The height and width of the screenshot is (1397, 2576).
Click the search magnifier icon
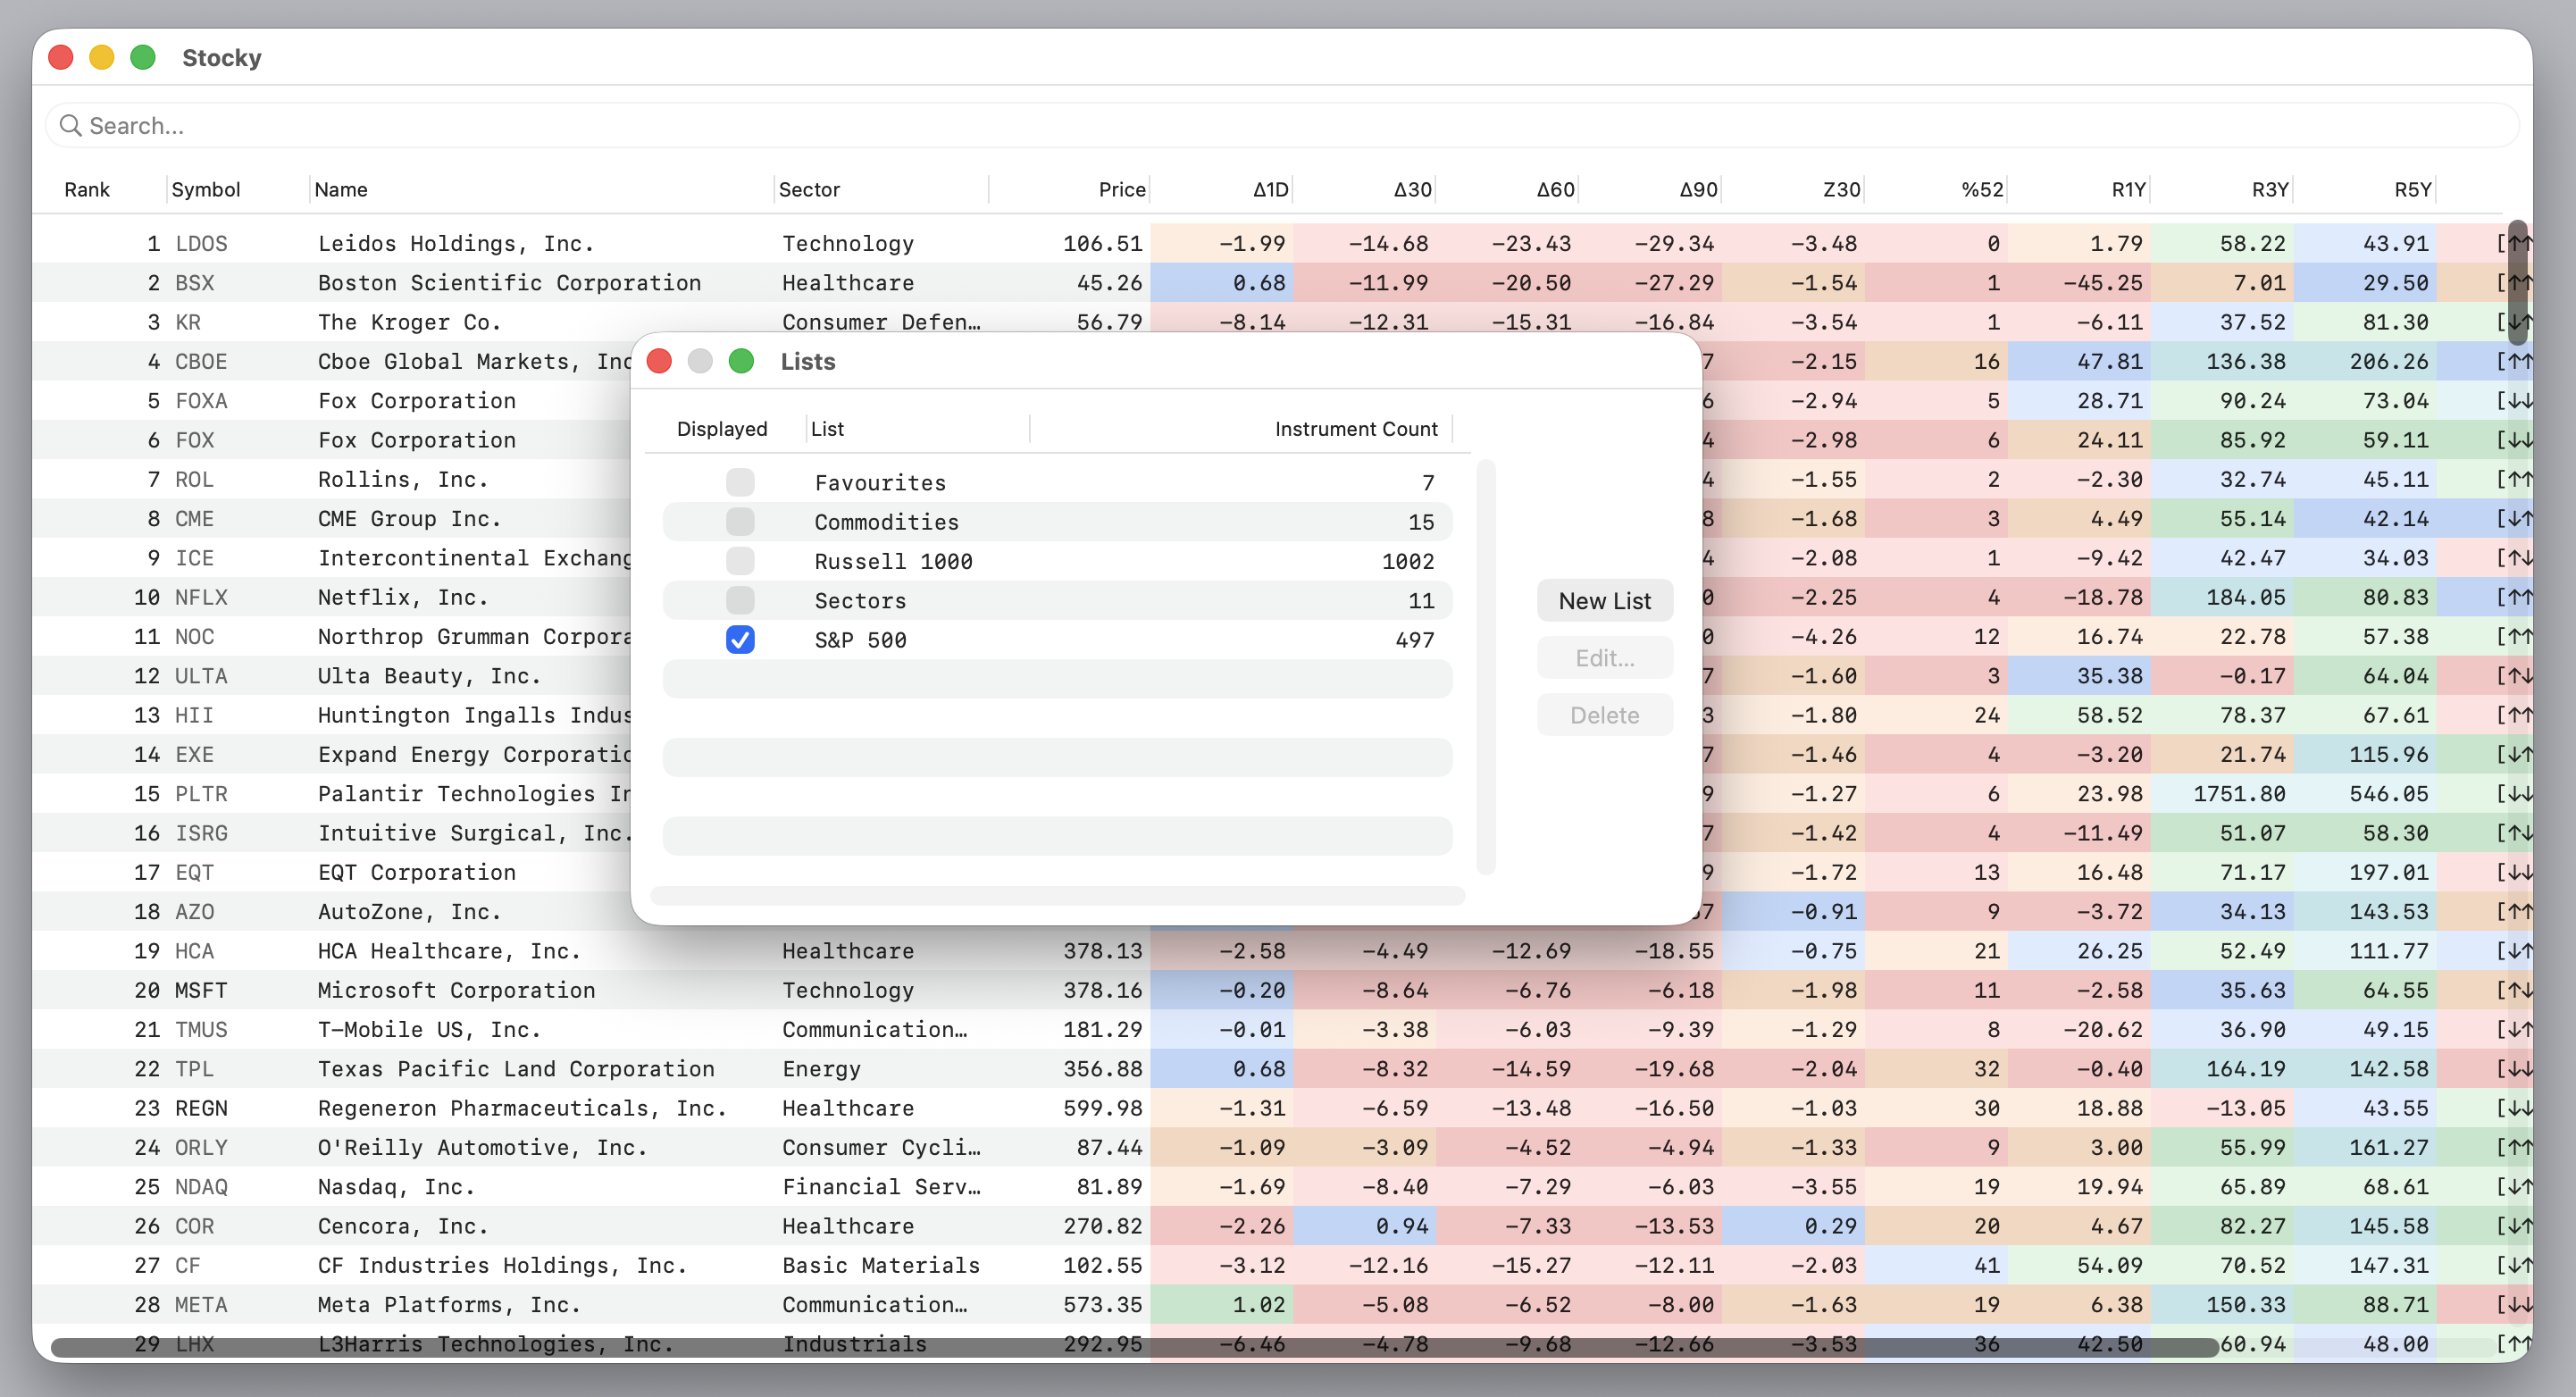tap(70, 125)
